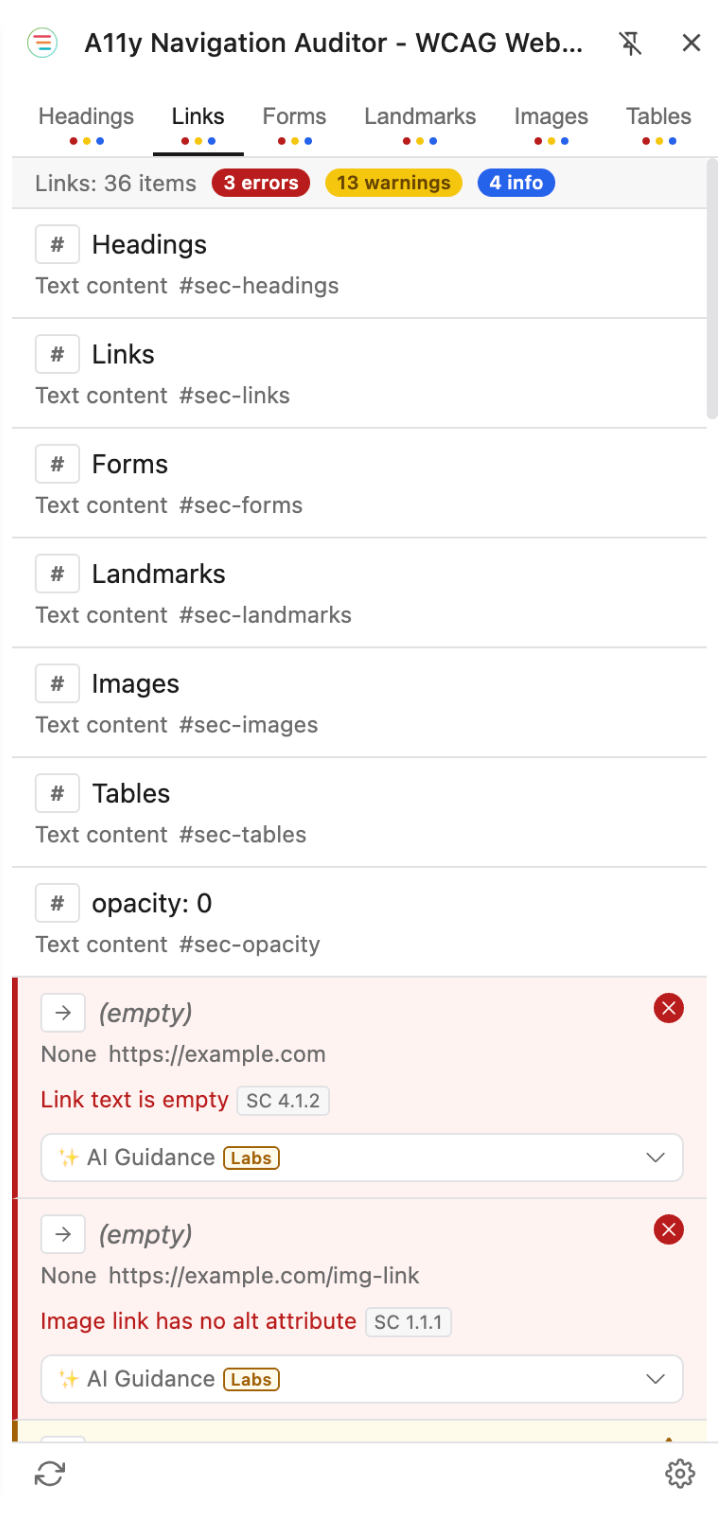Expand AI Guidance for image link alt
The image size is (728, 1520).
coord(362,1379)
